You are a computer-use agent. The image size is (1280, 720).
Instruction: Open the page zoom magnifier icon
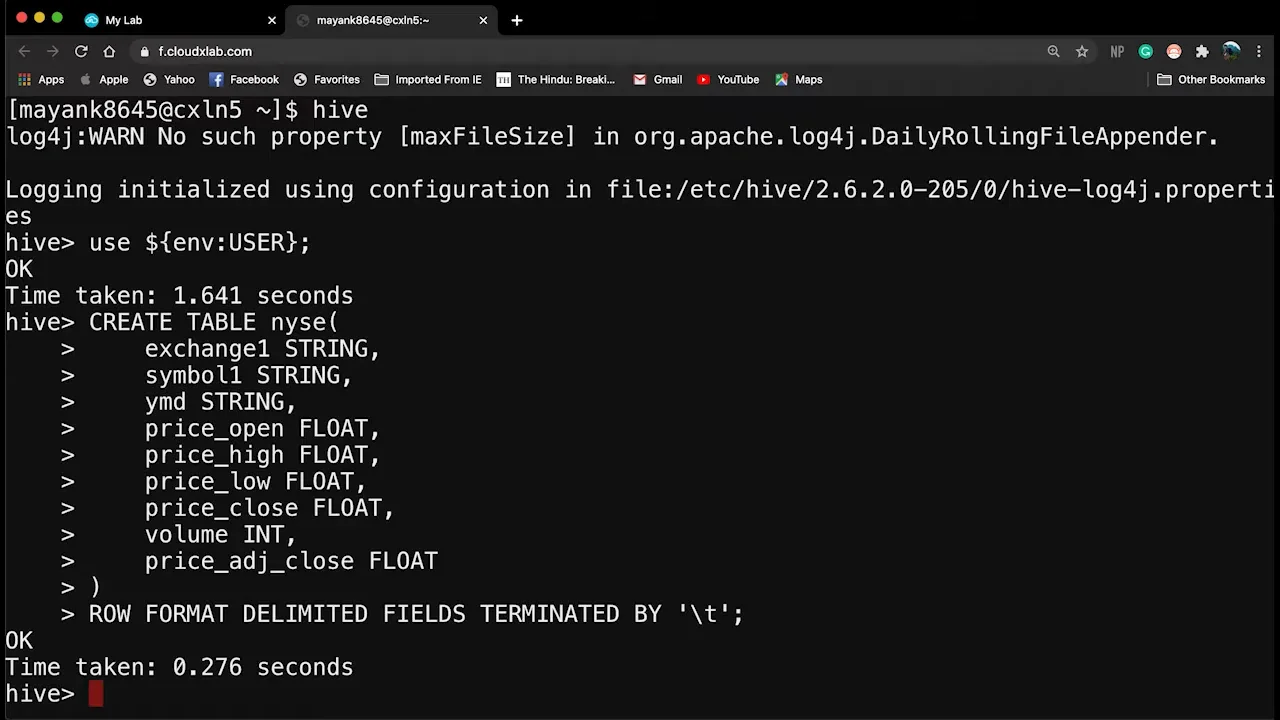pos(1053,51)
